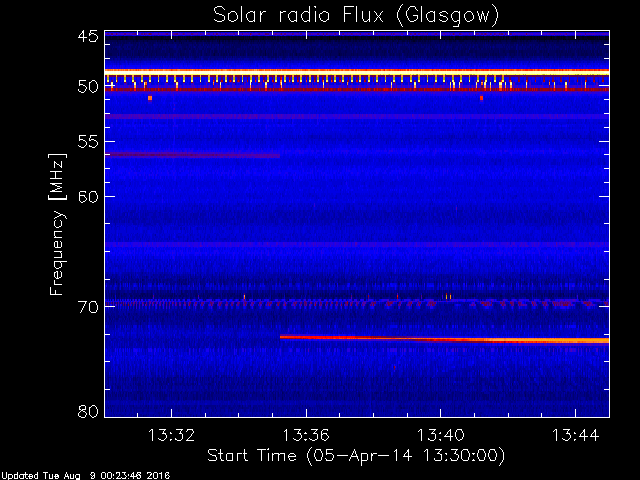Click the bright white emission band near 49 MHz
The image size is (640, 480).
point(357,72)
